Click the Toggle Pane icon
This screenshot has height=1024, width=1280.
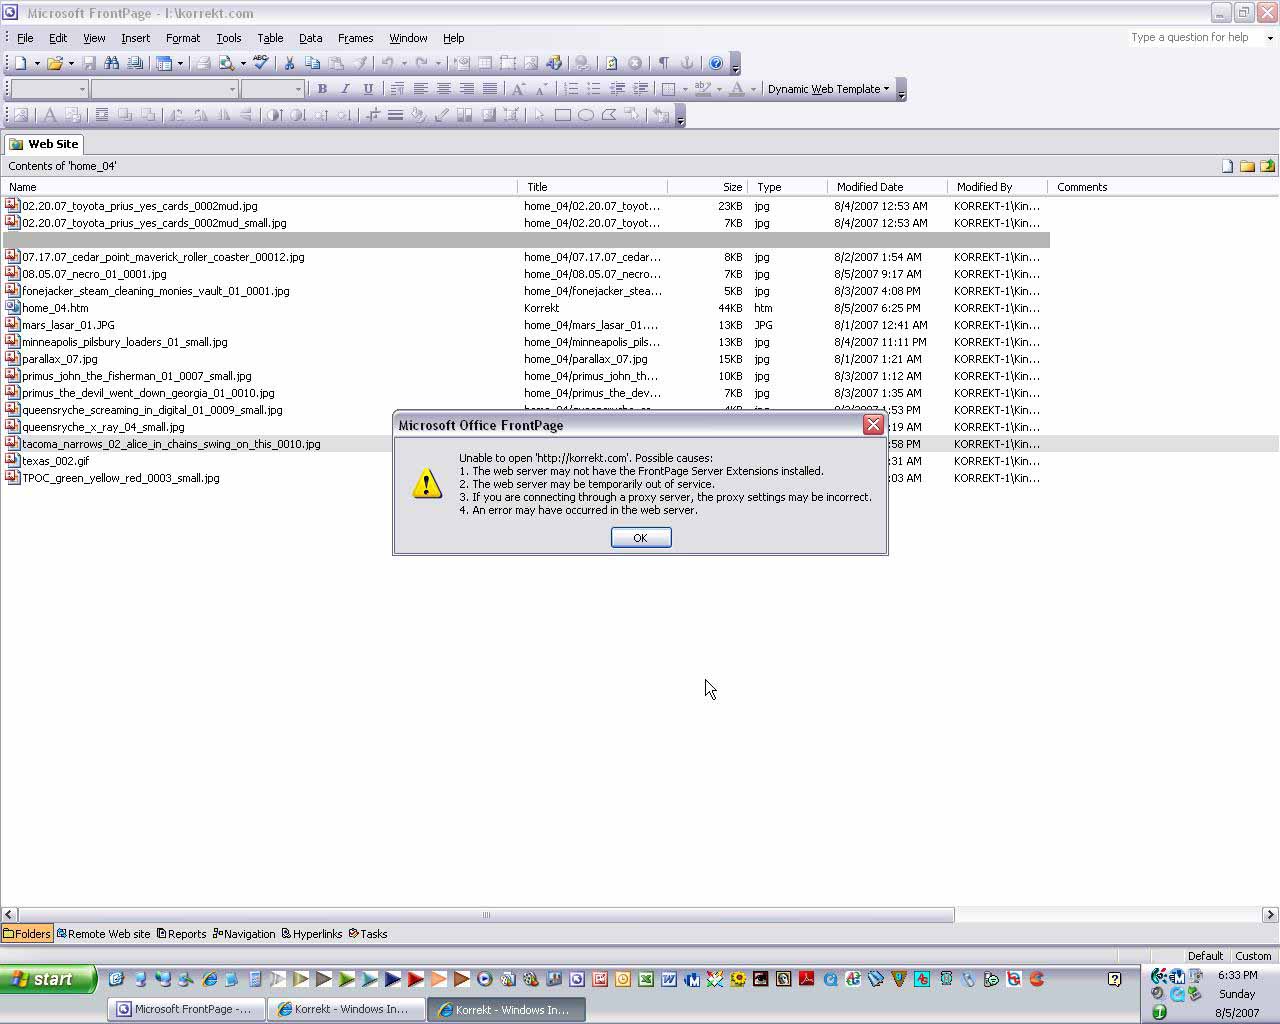point(164,63)
